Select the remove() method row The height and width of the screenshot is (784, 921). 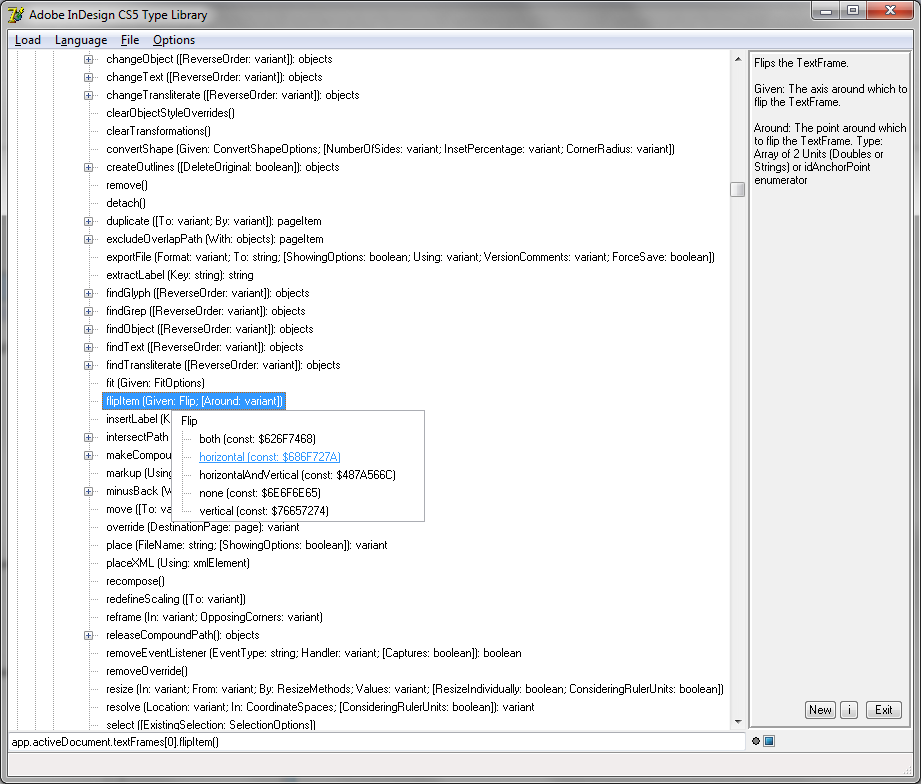click(127, 185)
